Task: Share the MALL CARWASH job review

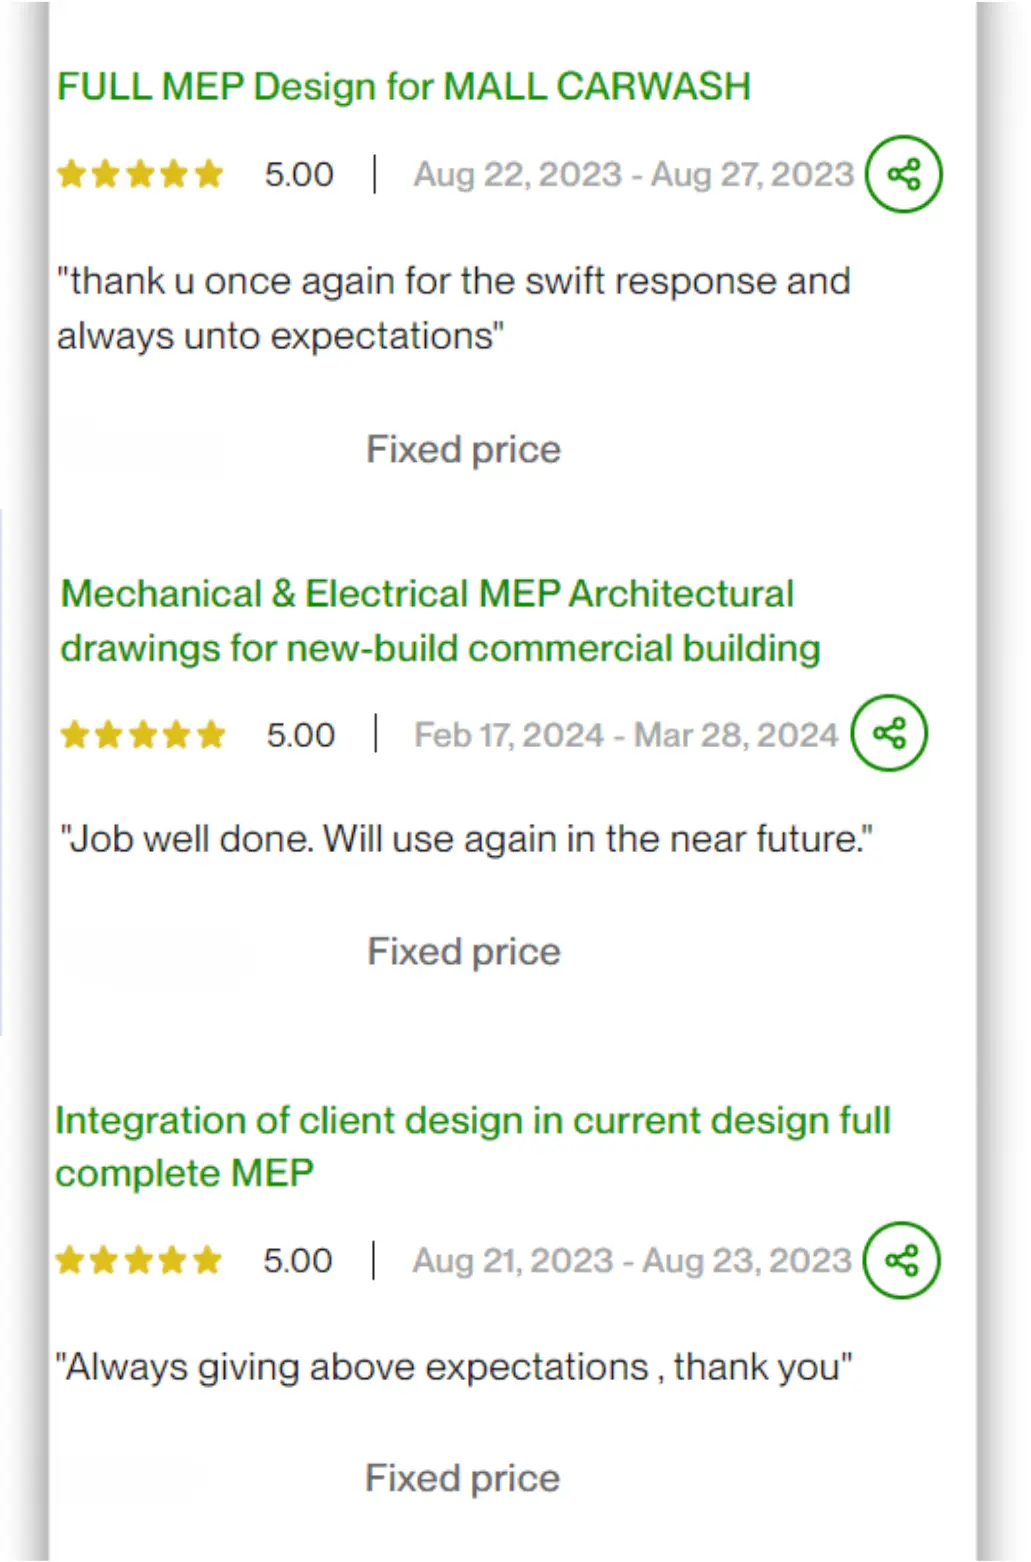Action: pos(903,174)
